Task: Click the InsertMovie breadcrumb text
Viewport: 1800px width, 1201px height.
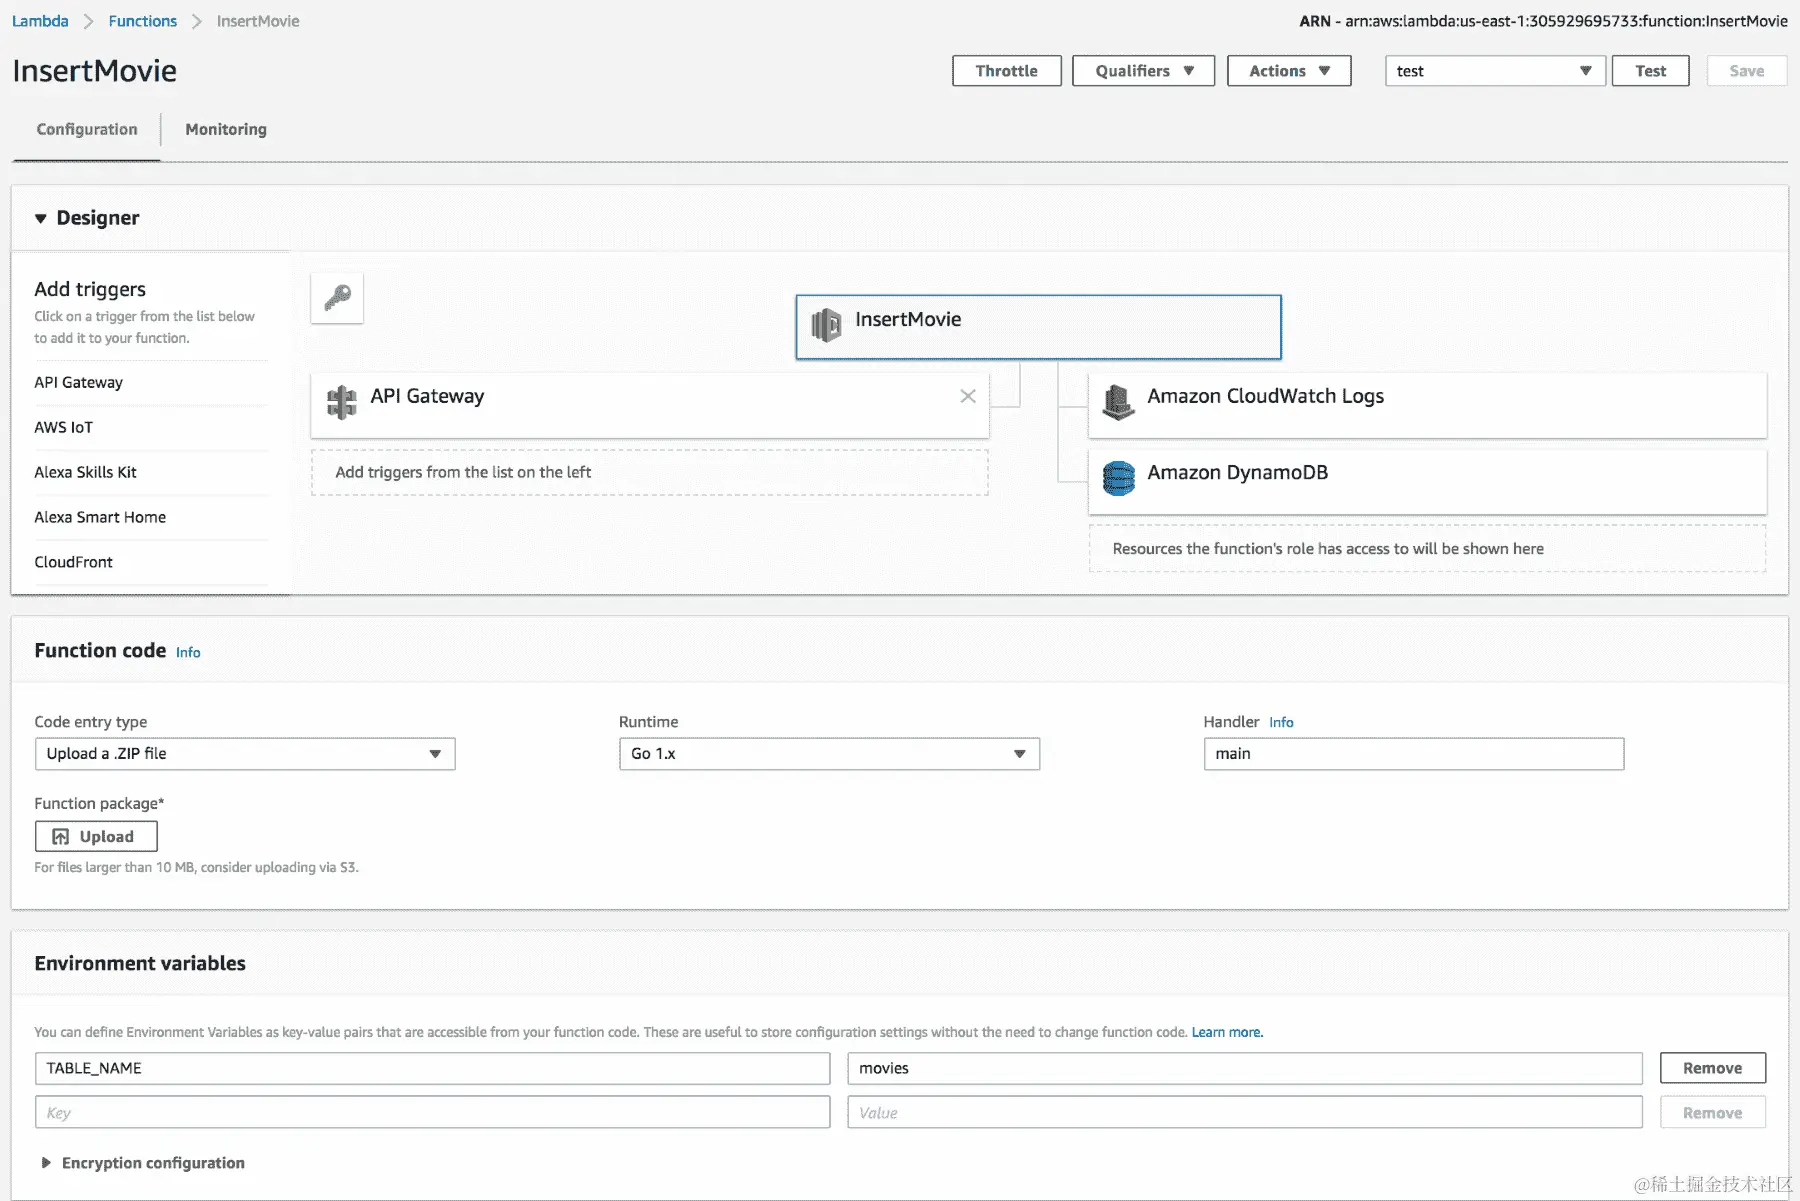Action: (258, 21)
